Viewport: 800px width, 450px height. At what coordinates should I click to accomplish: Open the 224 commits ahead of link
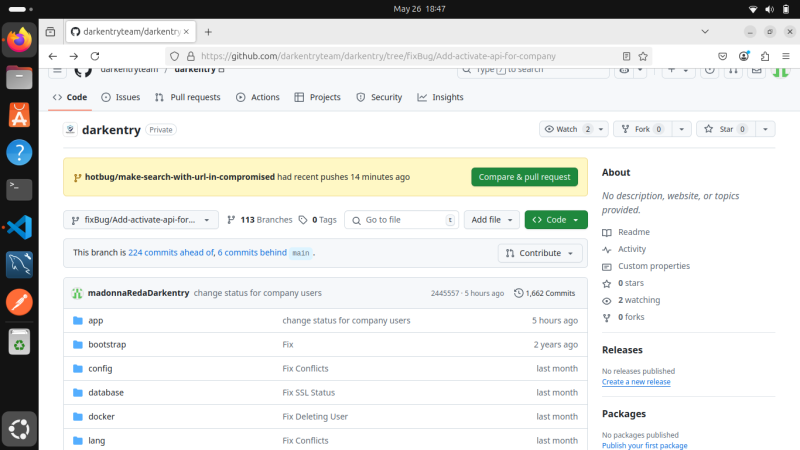click(x=171, y=253)
